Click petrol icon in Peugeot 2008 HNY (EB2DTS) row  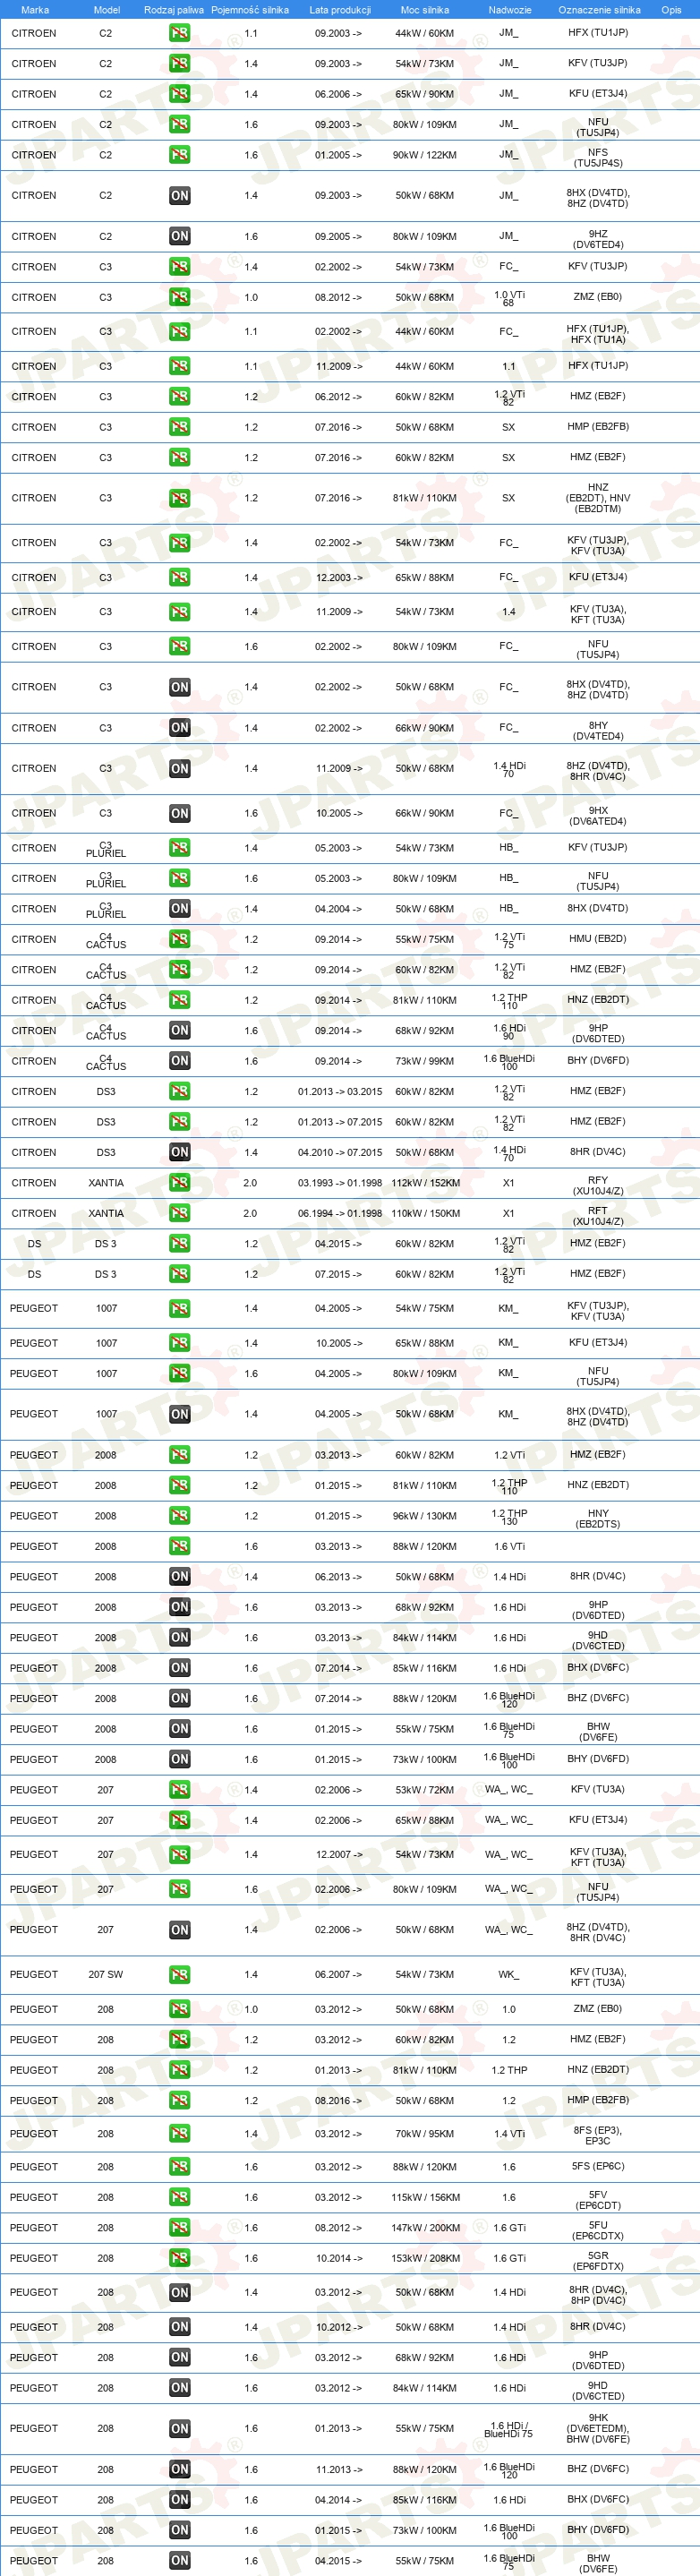[179, 1516]
